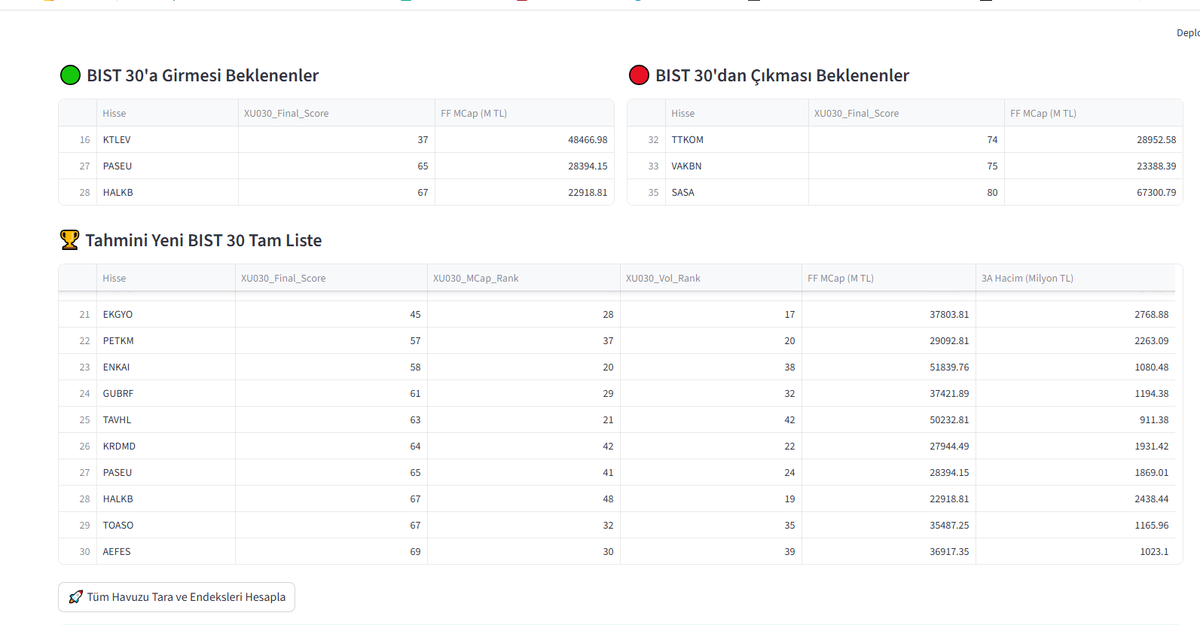The image size is (1200, 625).
Task: Click EKGYO's 3A Hacim value 2768.88
Action: point(1075,314)
